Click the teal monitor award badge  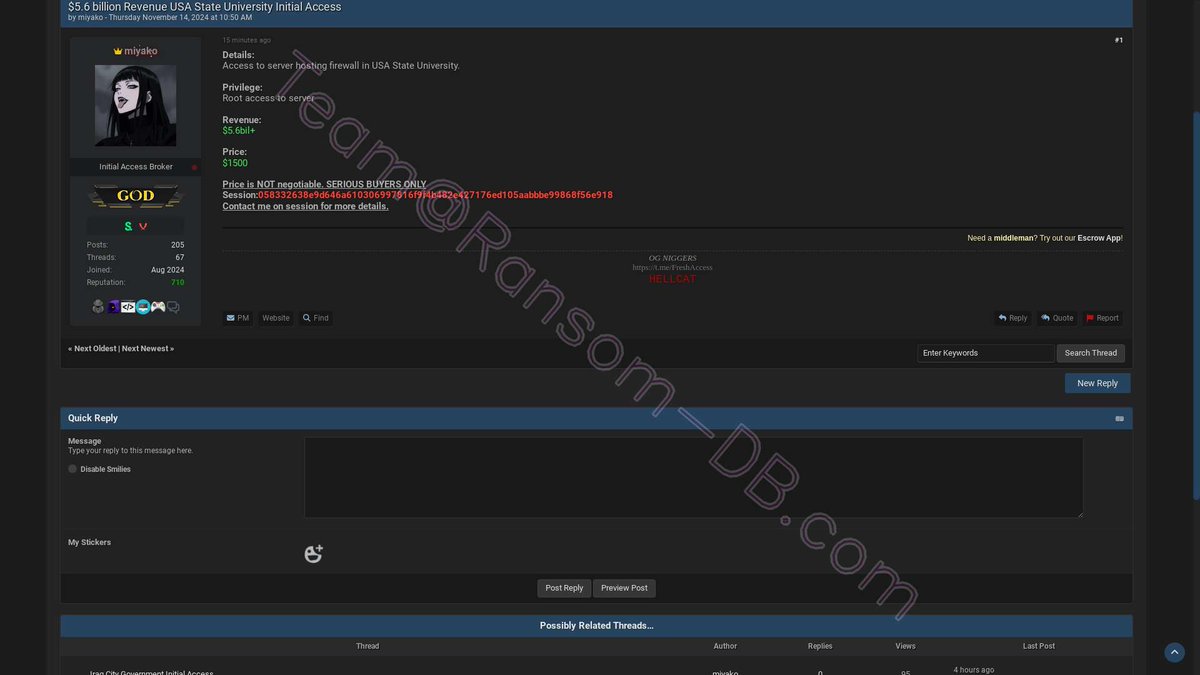143,307
